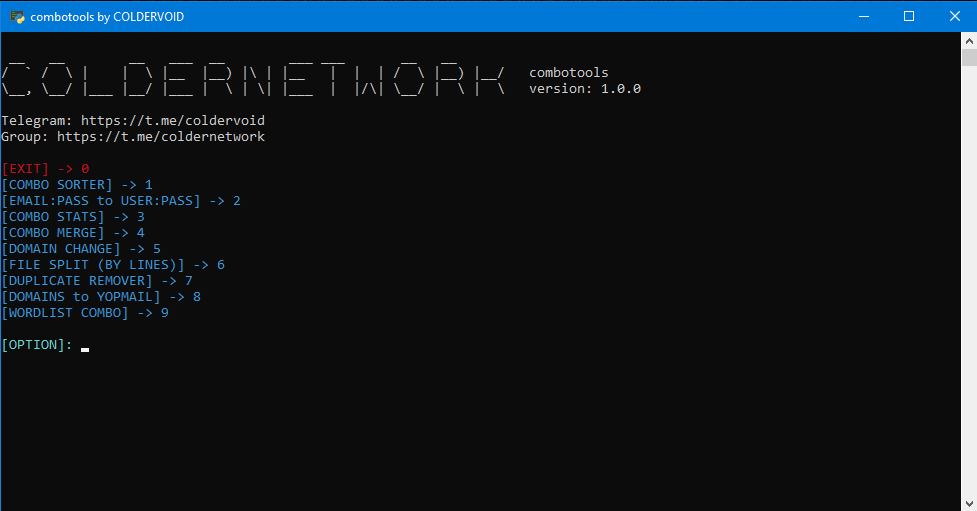Click the [DUPLICATE REMOVER] -> 7 line
Viewport: 977px width, 511px height.
click(97, 281)
